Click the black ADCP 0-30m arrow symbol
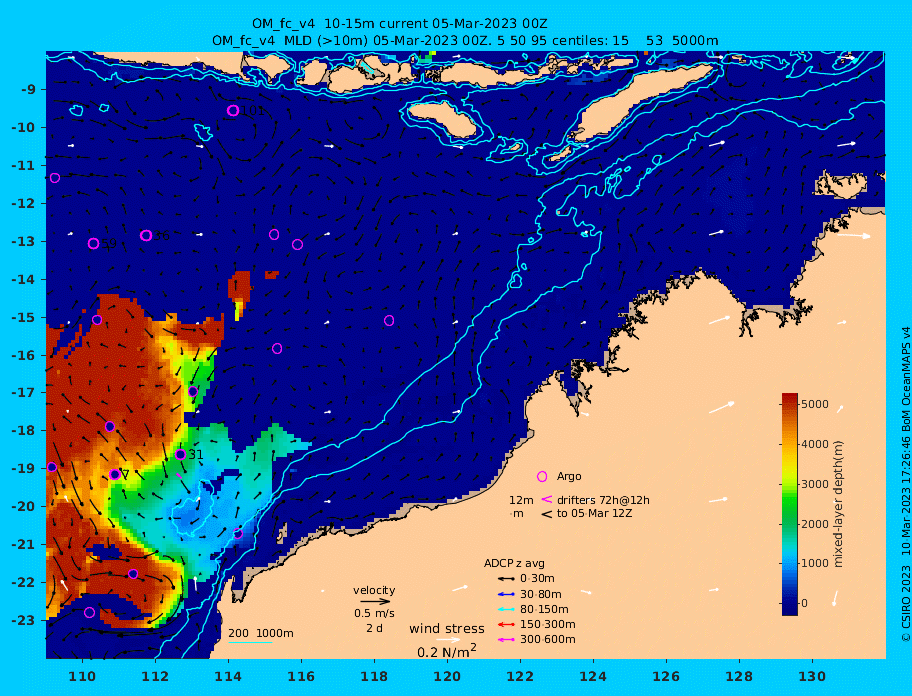This screenshot has width=912, height=696. point(506,579)
